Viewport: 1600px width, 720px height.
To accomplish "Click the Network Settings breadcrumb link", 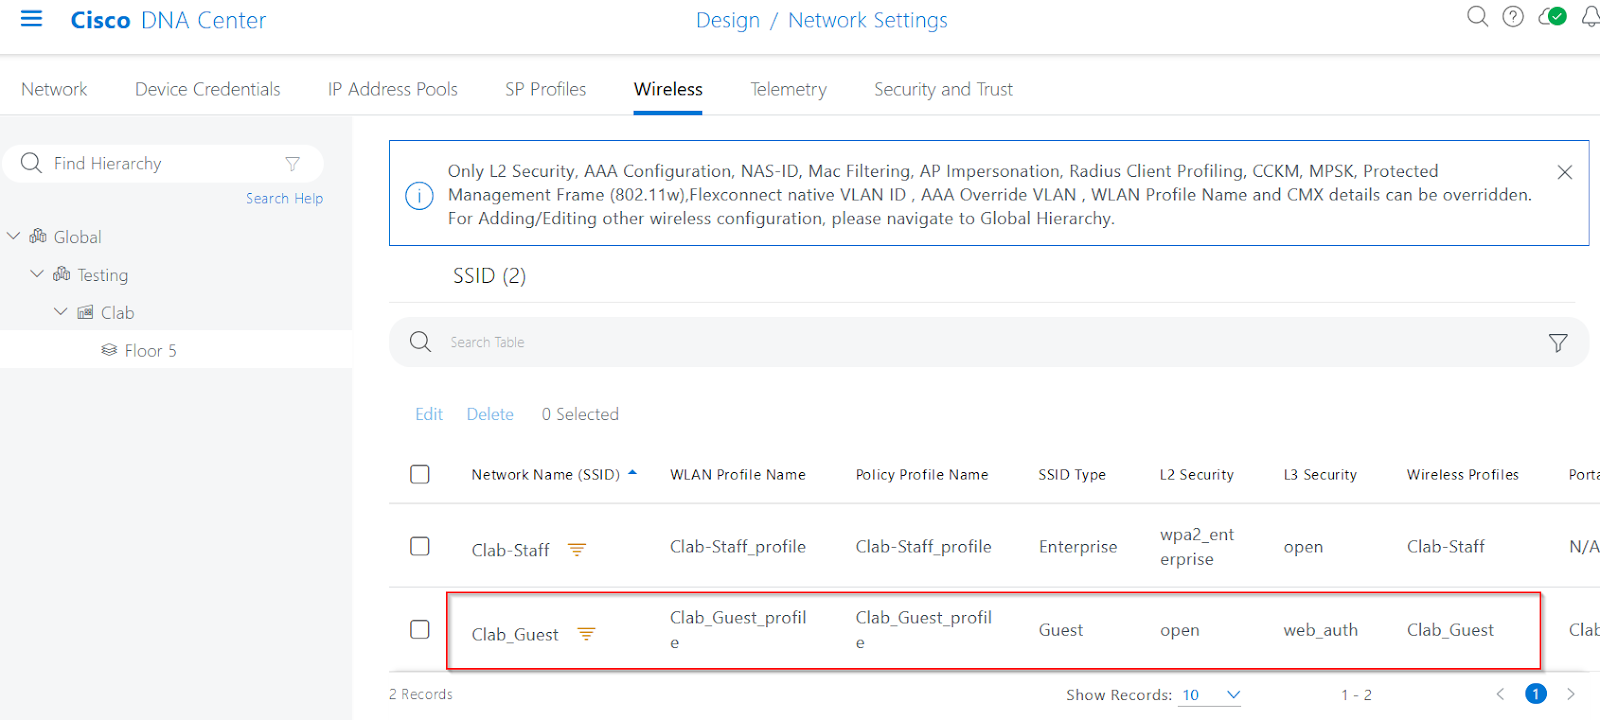I will coord(868,20).
